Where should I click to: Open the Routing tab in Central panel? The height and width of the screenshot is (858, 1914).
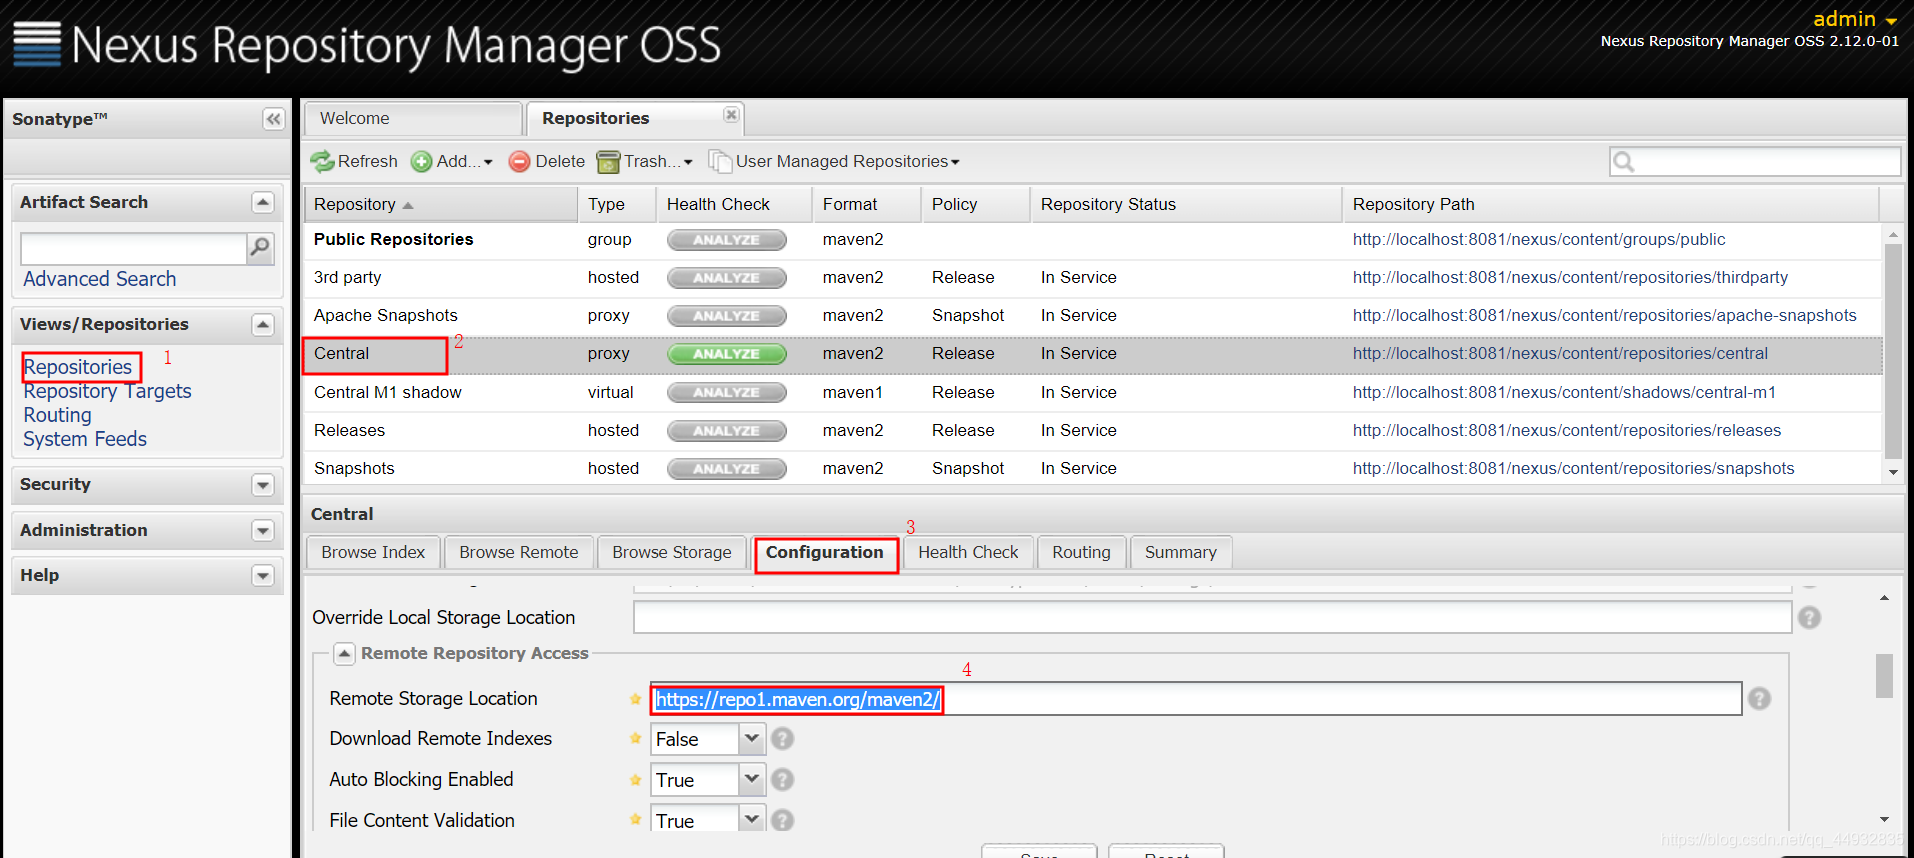pyautogui.click(x=1081, y=552)
